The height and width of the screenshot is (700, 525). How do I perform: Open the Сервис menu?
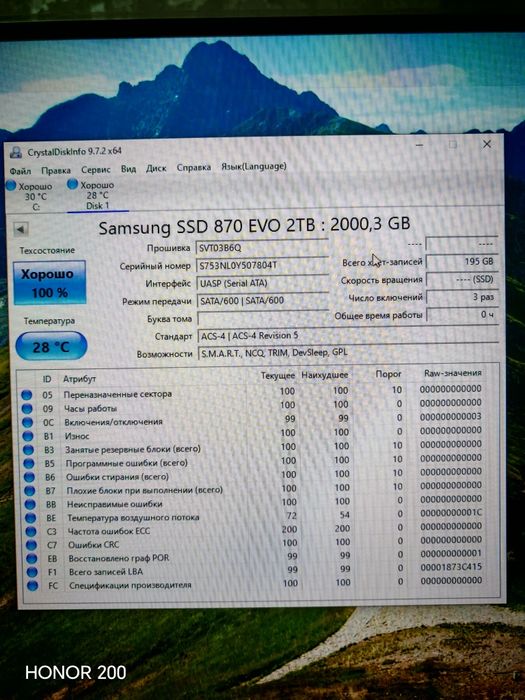pos(96,170)
